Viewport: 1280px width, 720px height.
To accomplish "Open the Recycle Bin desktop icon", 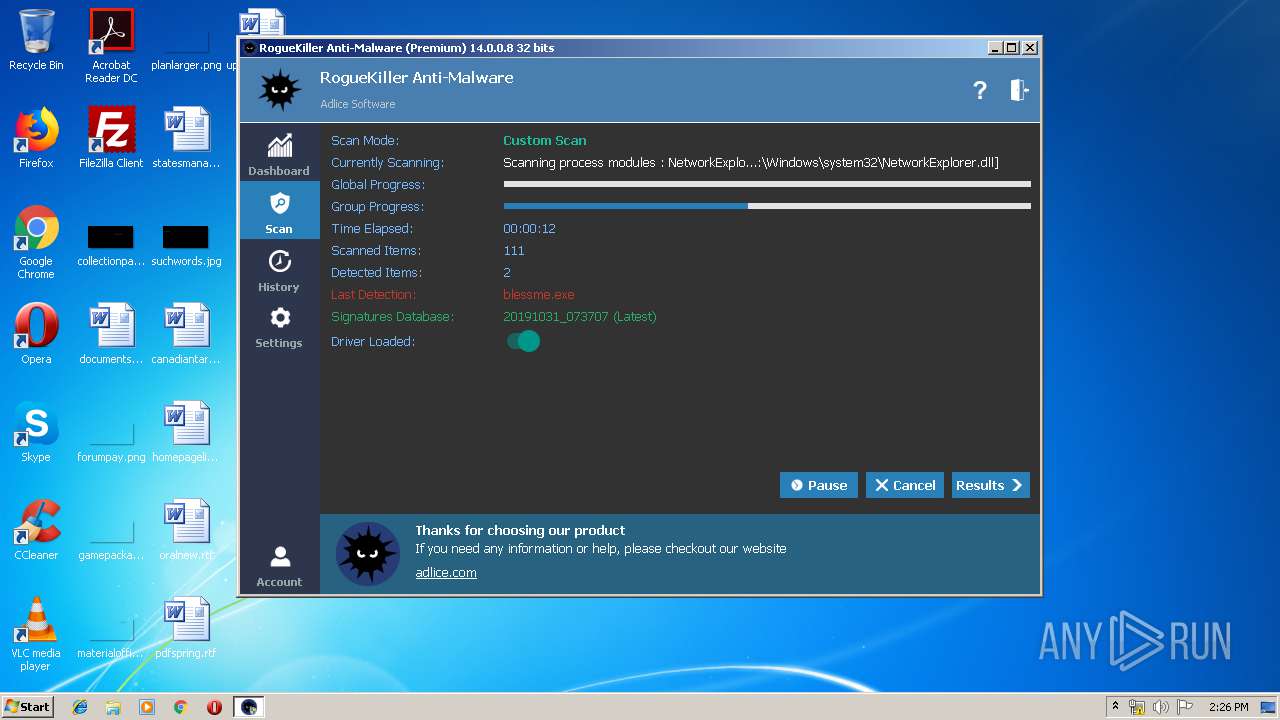I will coord(36,40).
